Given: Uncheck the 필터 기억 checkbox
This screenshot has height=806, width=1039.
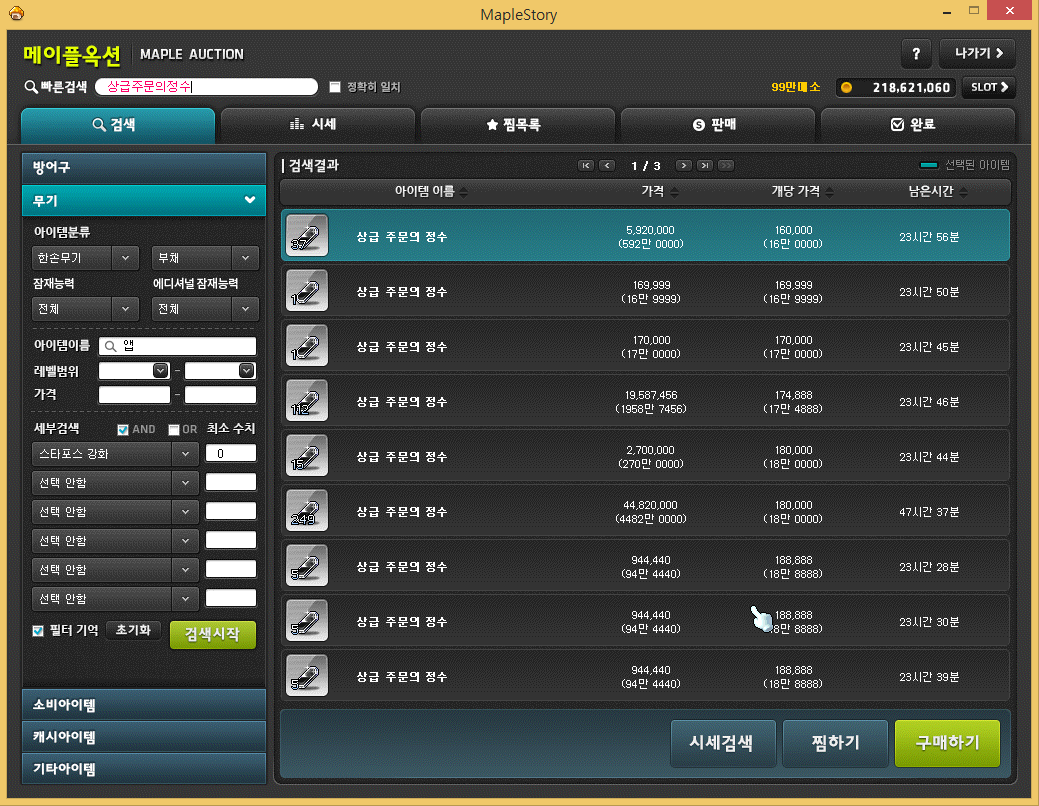Looking at the screenshot, I should (38, 631).
